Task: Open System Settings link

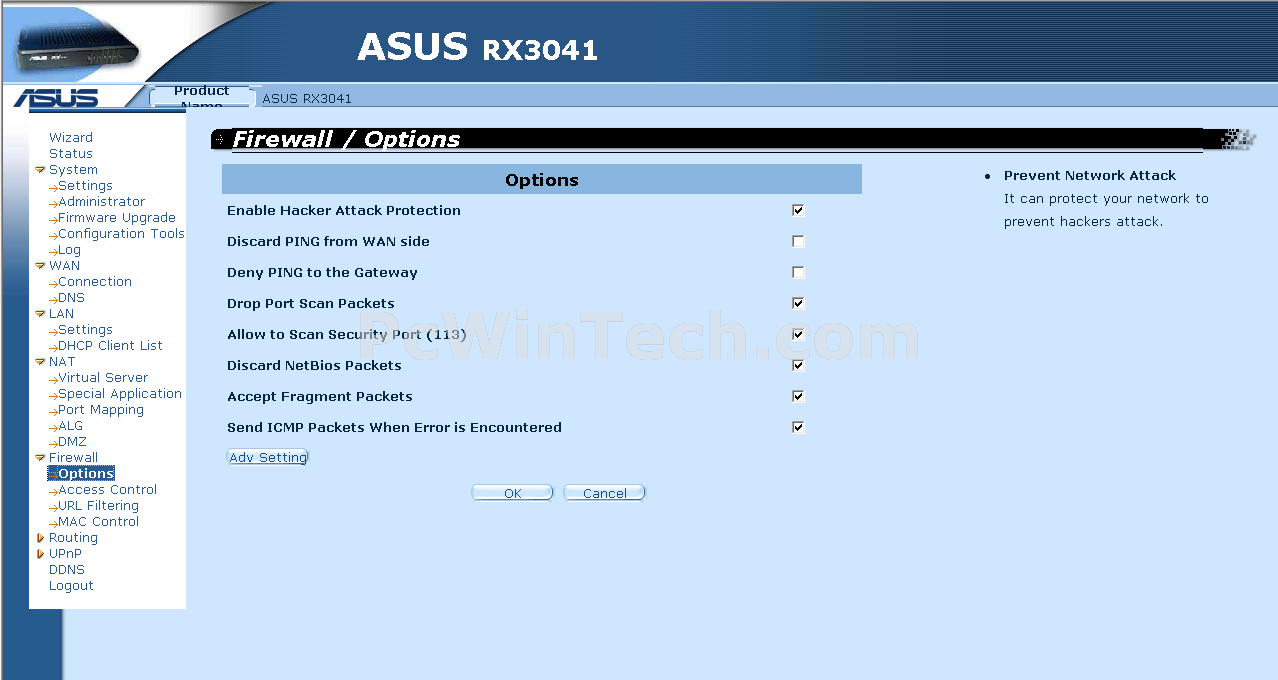Action: pos(85,186)
